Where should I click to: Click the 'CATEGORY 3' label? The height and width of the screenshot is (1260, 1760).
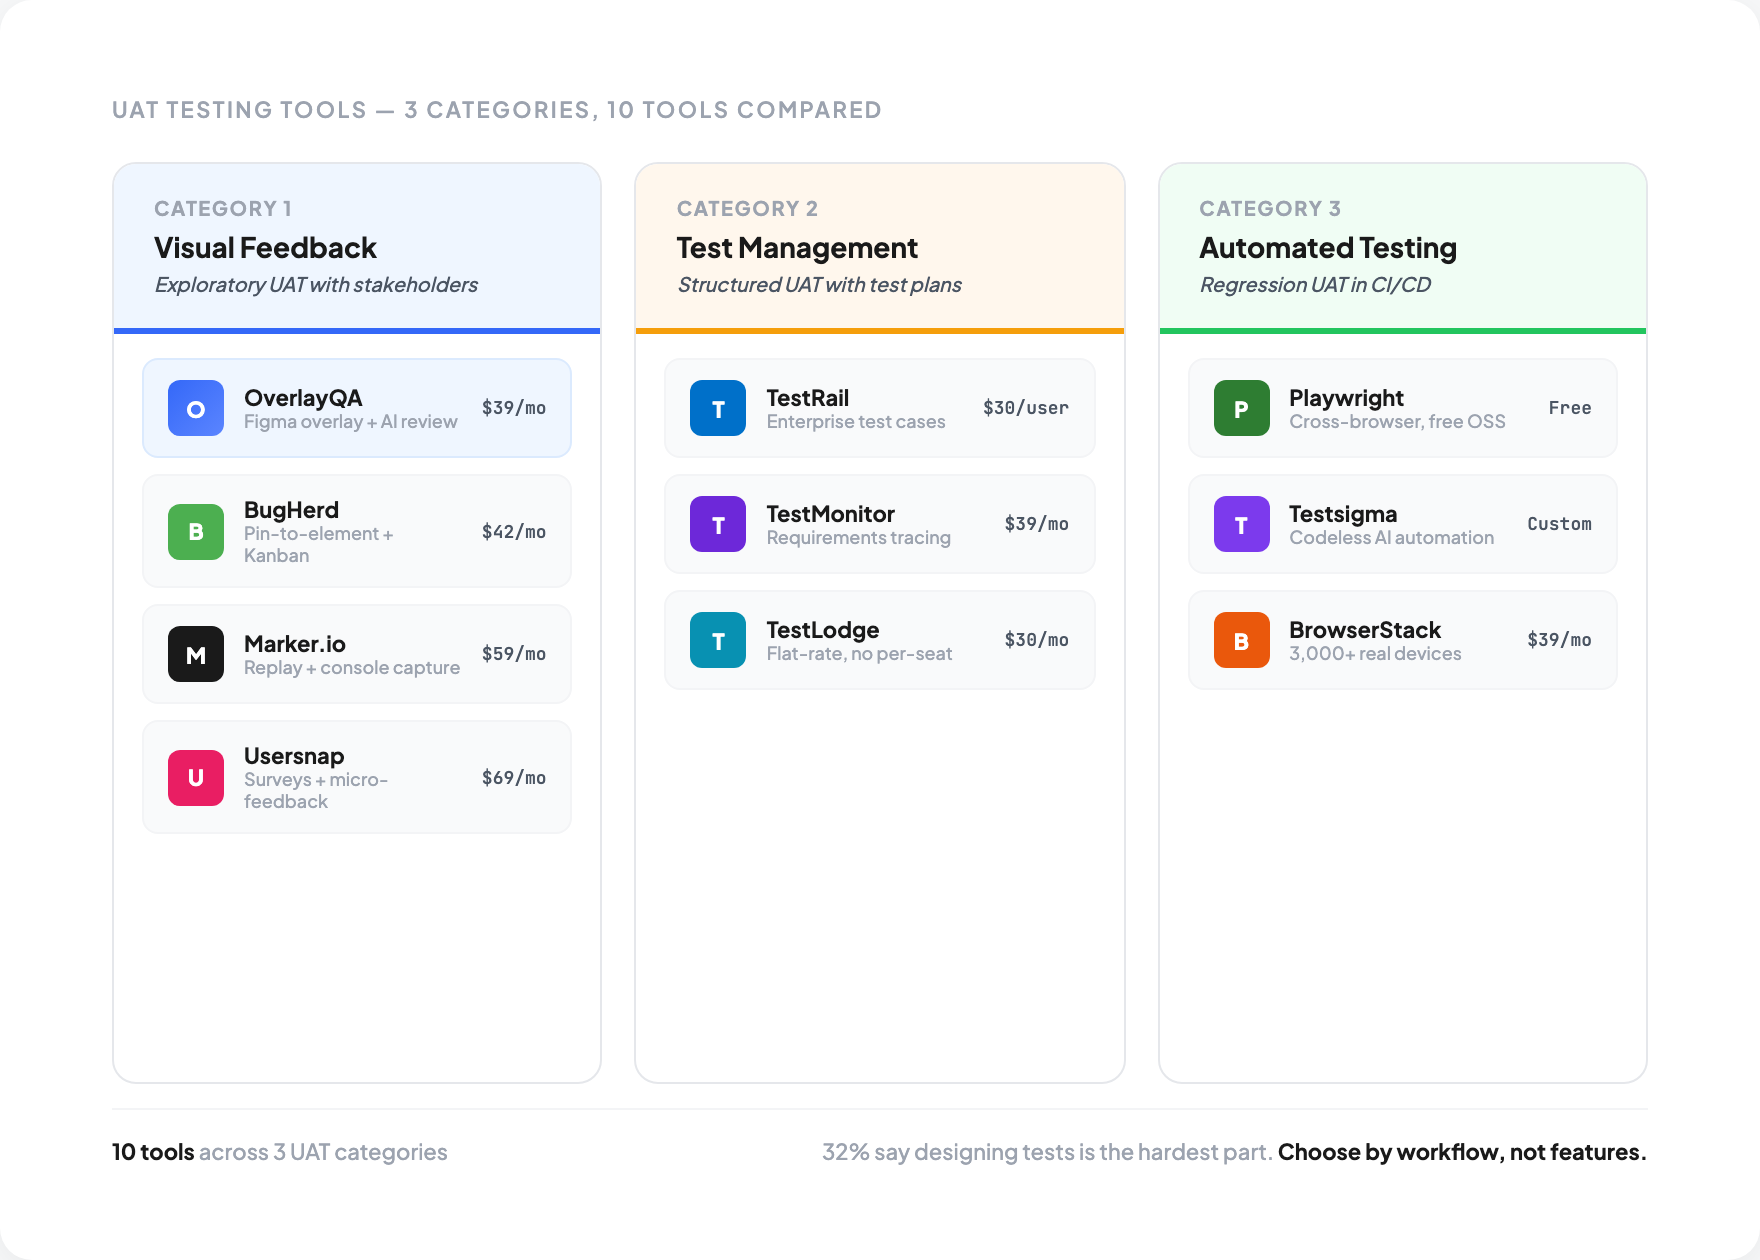click(1270, 209)
